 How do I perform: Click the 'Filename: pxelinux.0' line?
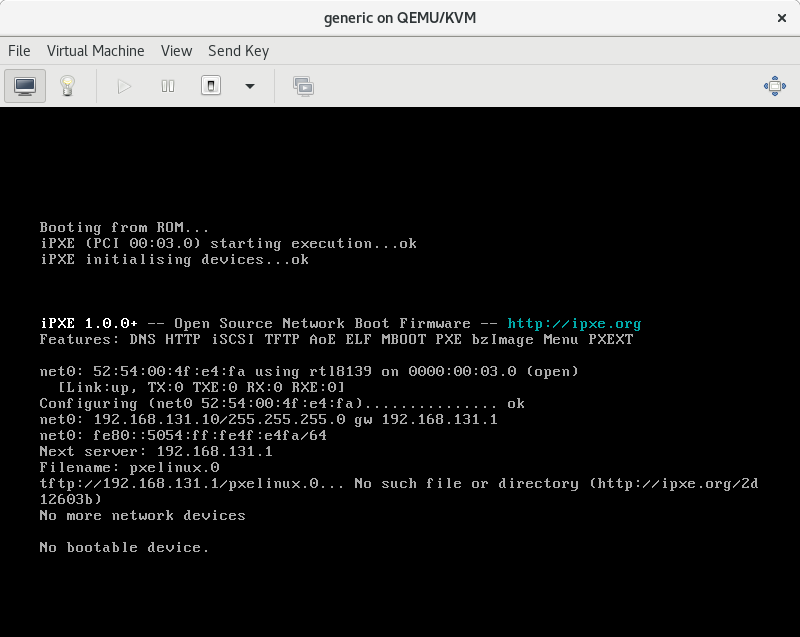[130, 467]
